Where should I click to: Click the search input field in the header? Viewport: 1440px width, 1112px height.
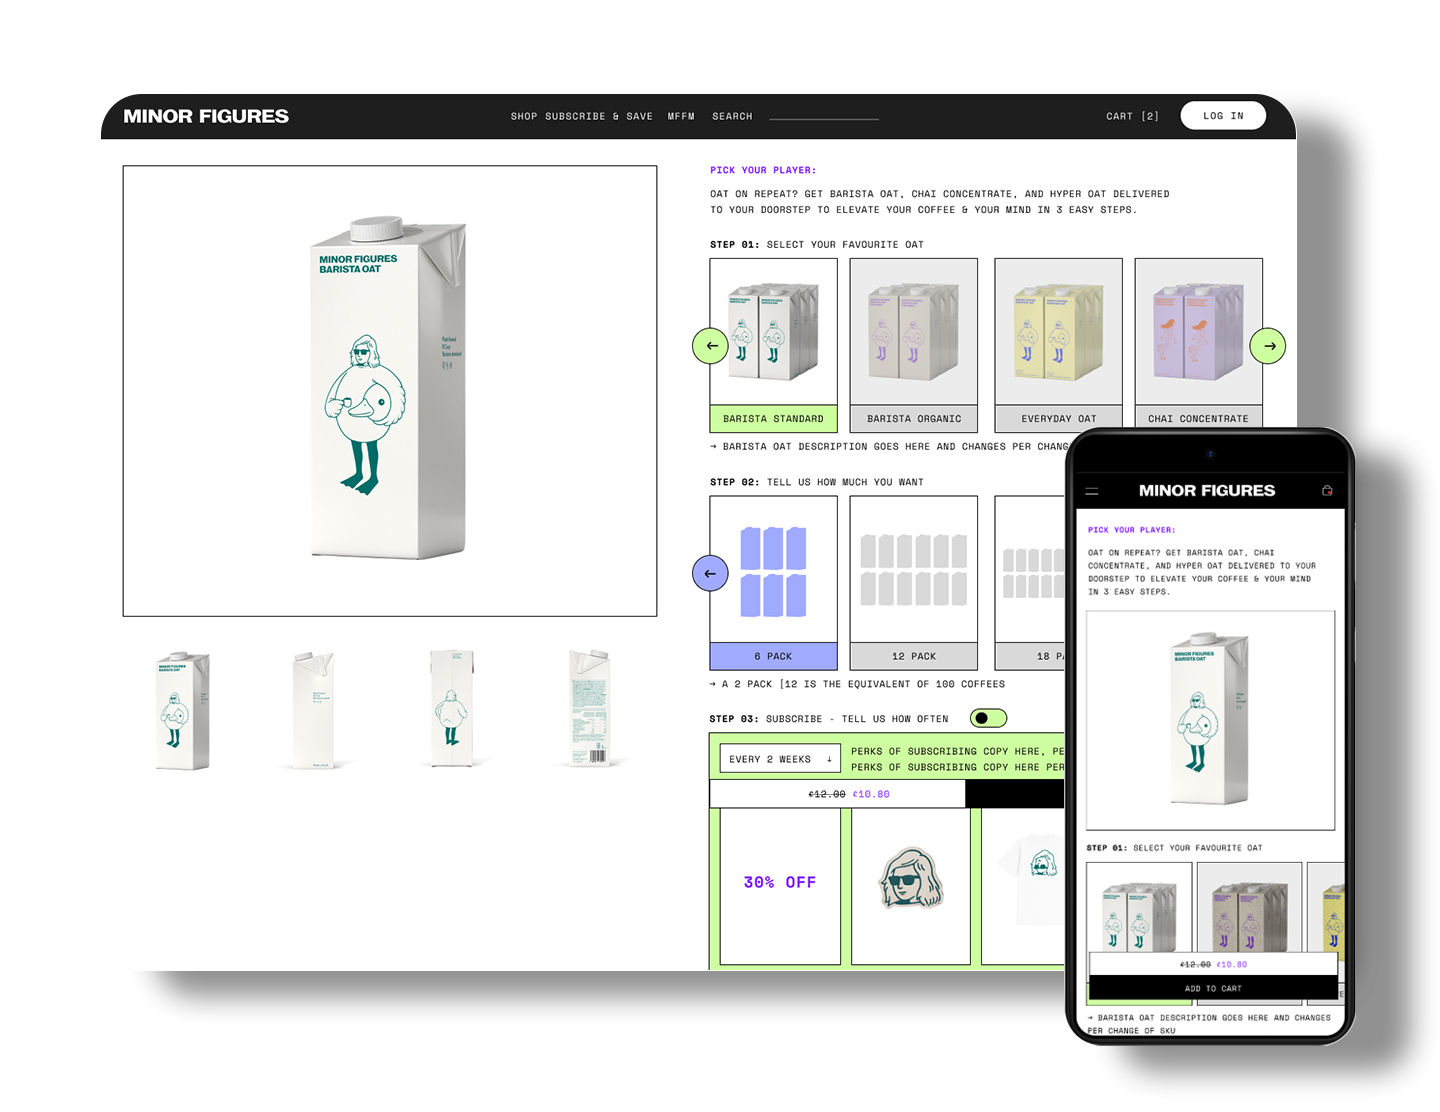click(x=823, y=116)
